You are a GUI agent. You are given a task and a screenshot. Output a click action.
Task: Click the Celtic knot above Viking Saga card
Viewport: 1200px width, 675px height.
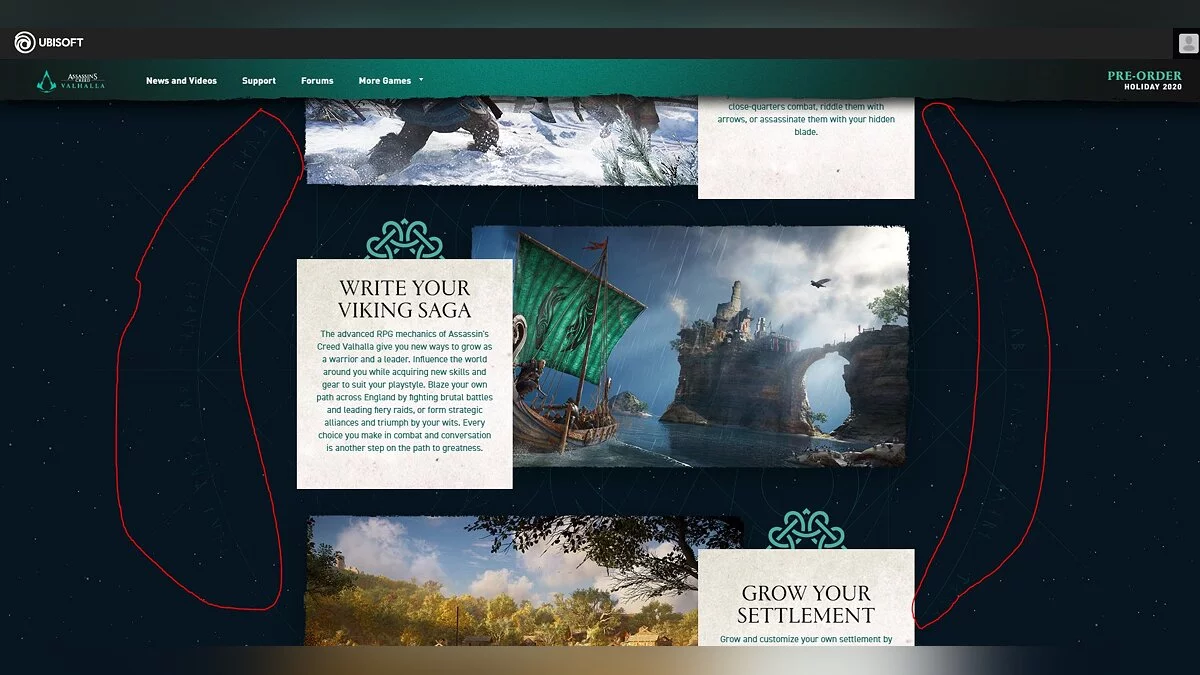tap(405, 240)
